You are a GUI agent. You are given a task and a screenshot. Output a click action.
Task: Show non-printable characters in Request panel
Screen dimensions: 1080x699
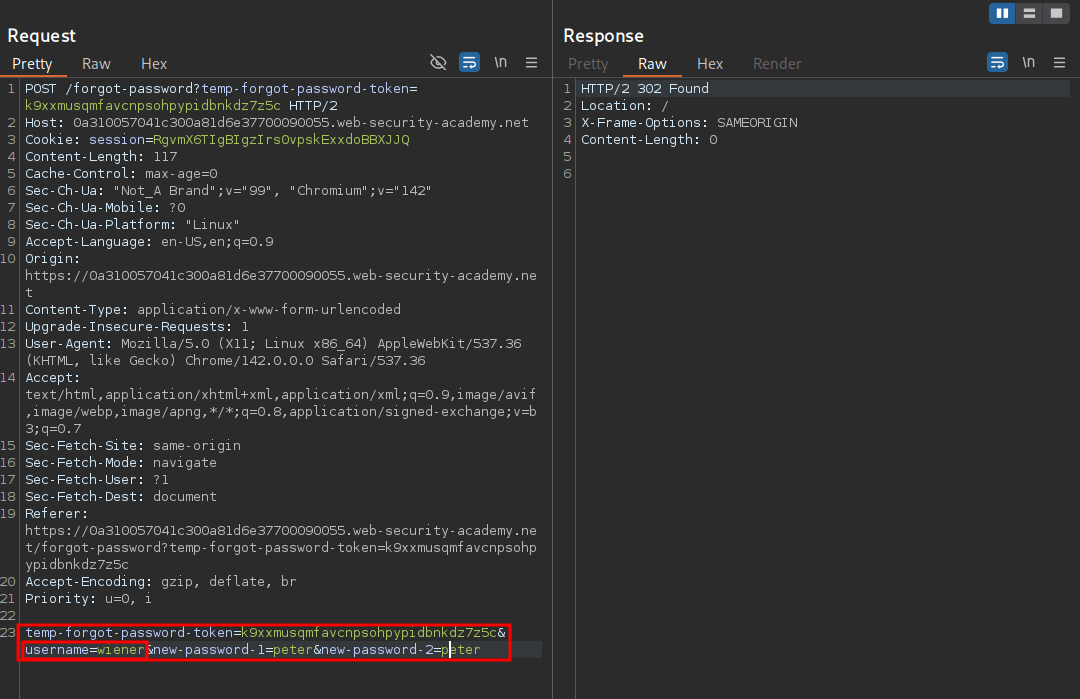[500, 62]
